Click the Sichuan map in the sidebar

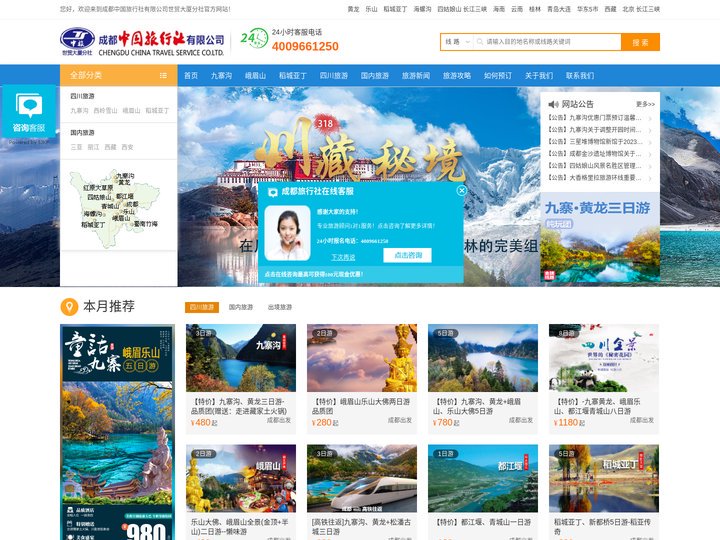(x=114, y=208)
